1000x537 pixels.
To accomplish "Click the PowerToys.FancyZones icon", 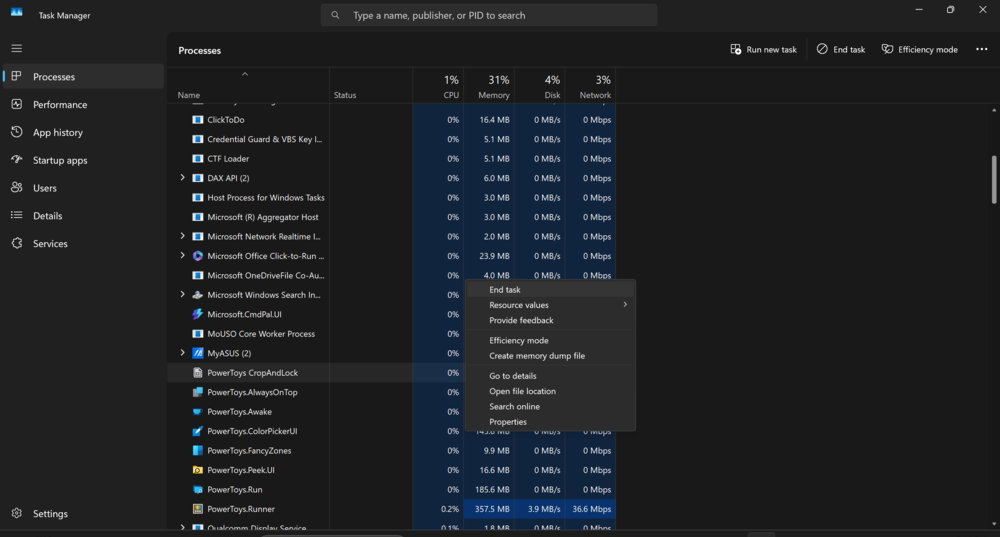I will coord(198,451).
